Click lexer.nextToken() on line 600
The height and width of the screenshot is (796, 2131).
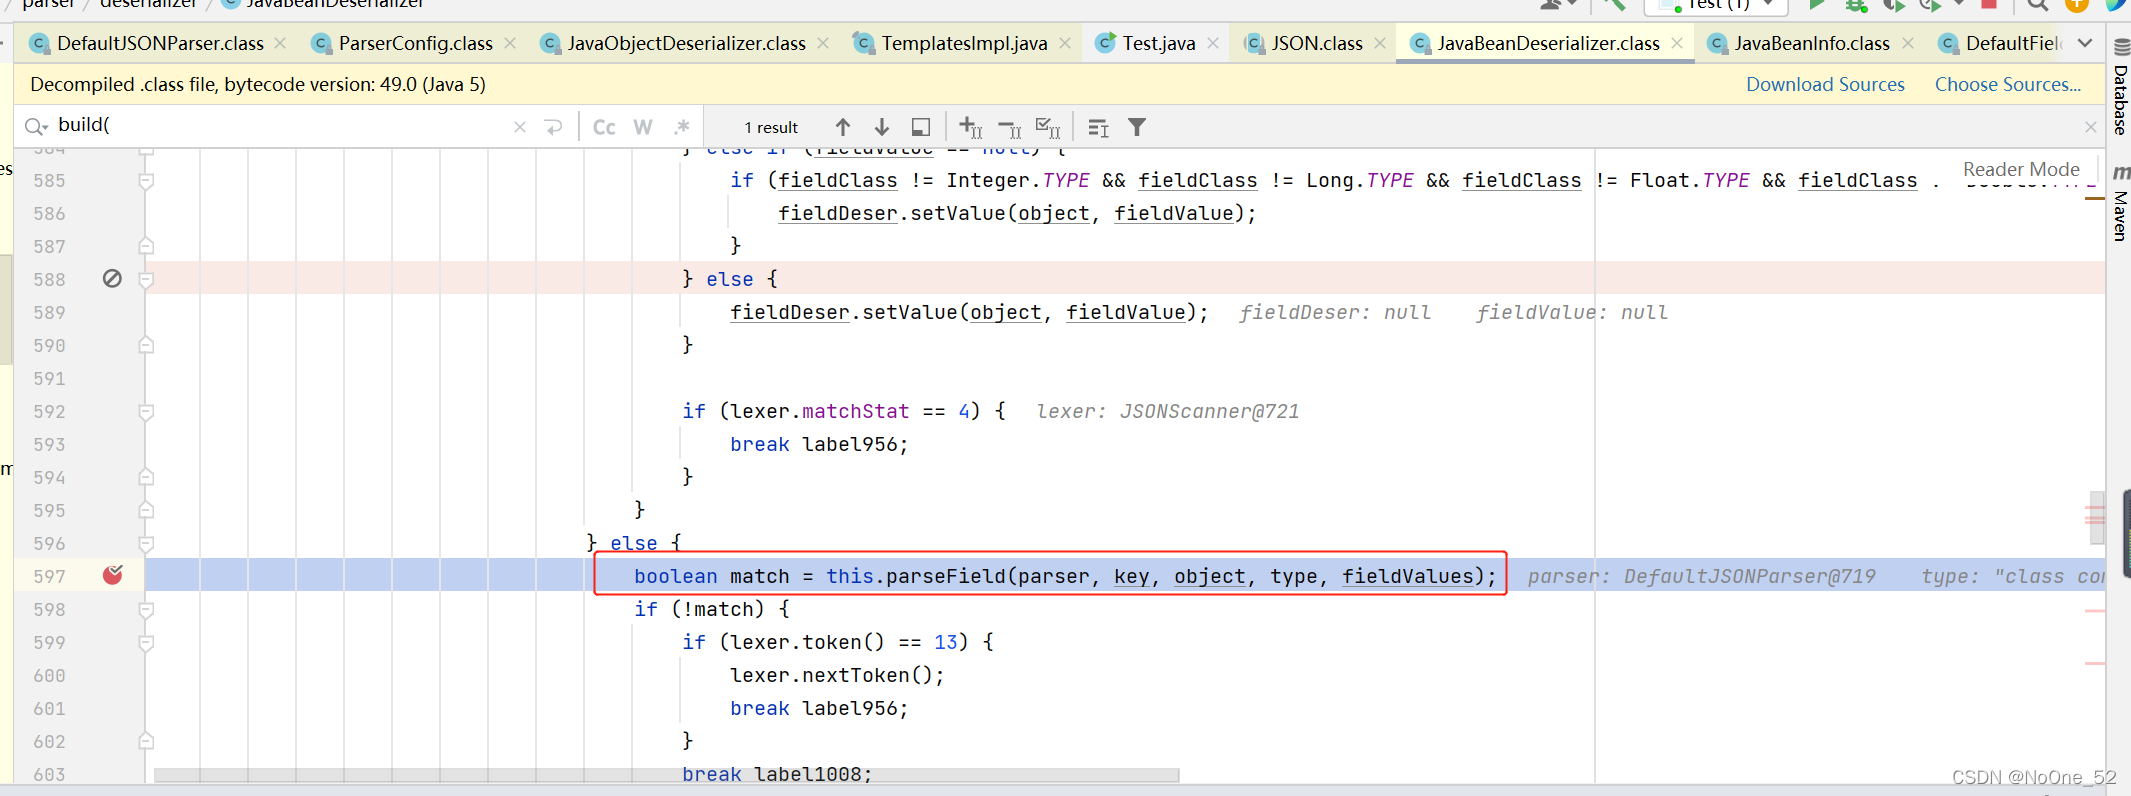(837, 675)
